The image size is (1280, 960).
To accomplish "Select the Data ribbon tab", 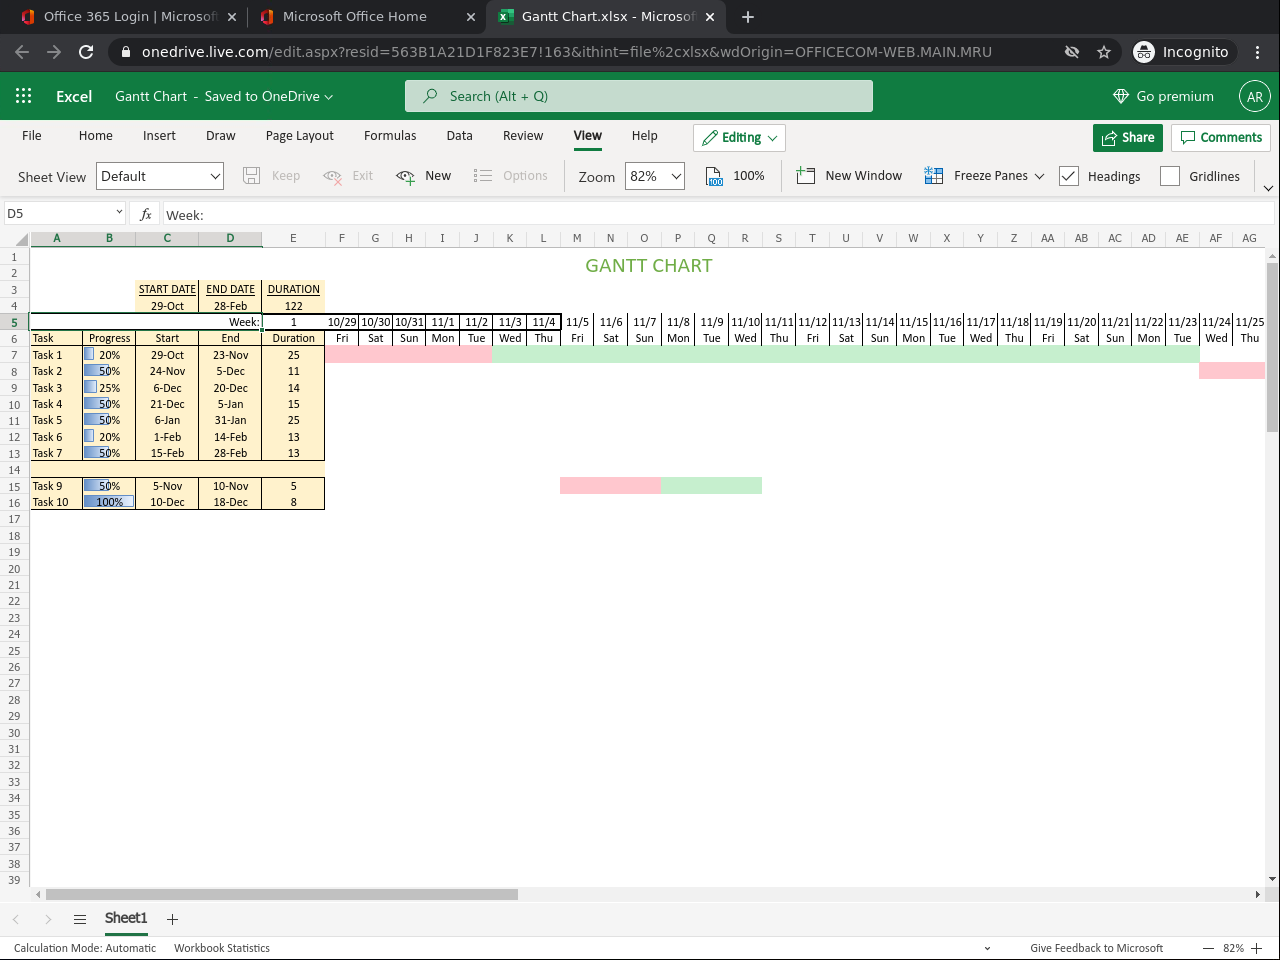I will pos(460,136).
